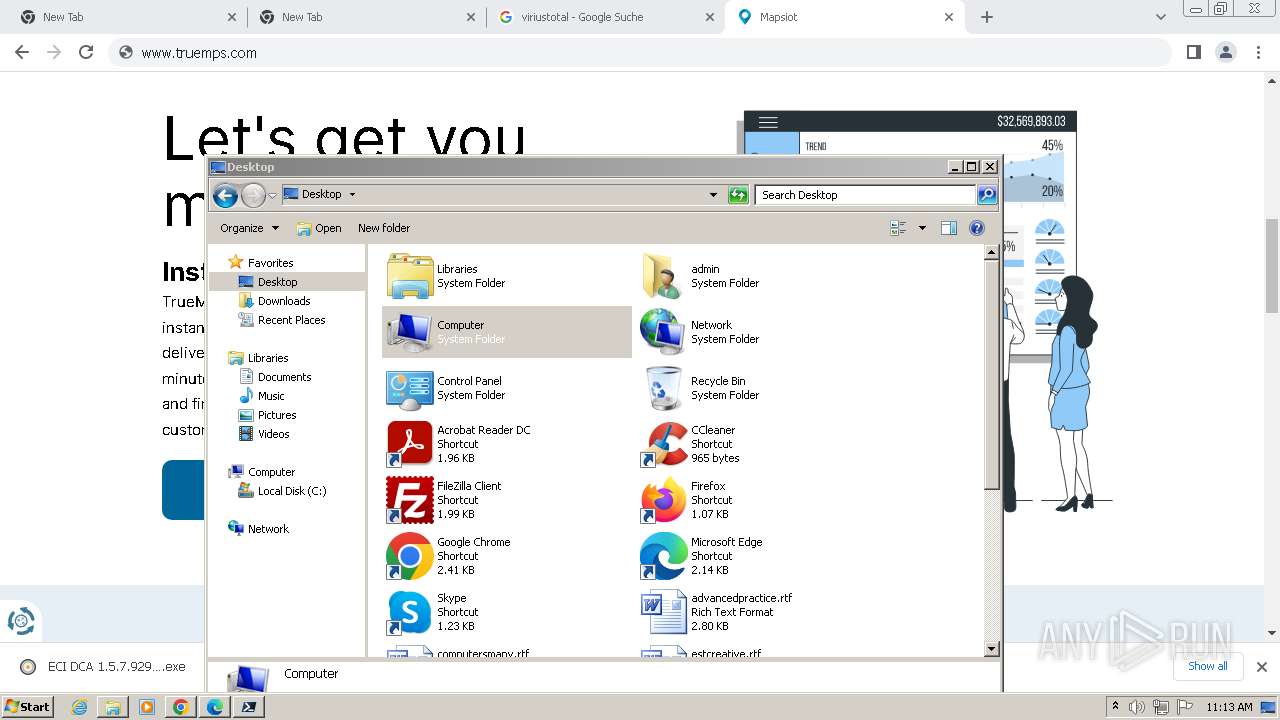The height and width of the screenshot is (720, 1280).
Task: Select Desktop in navigation pane
Action: (x=277, y=282)
